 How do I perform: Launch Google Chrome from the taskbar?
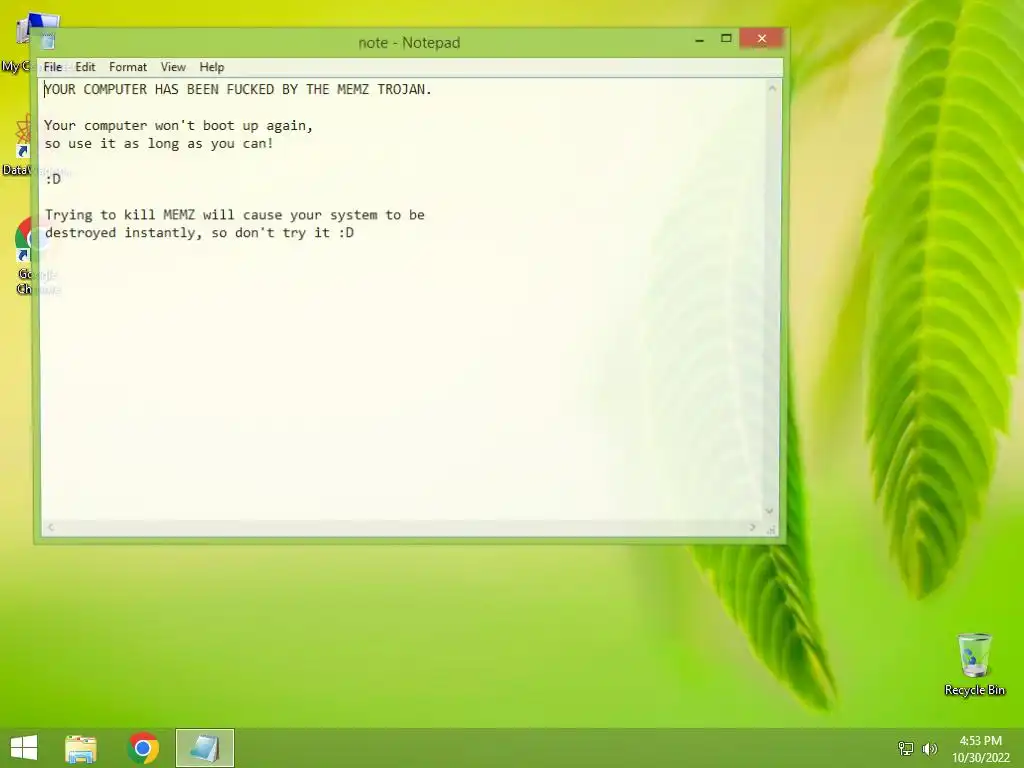(x=144, y=748)
